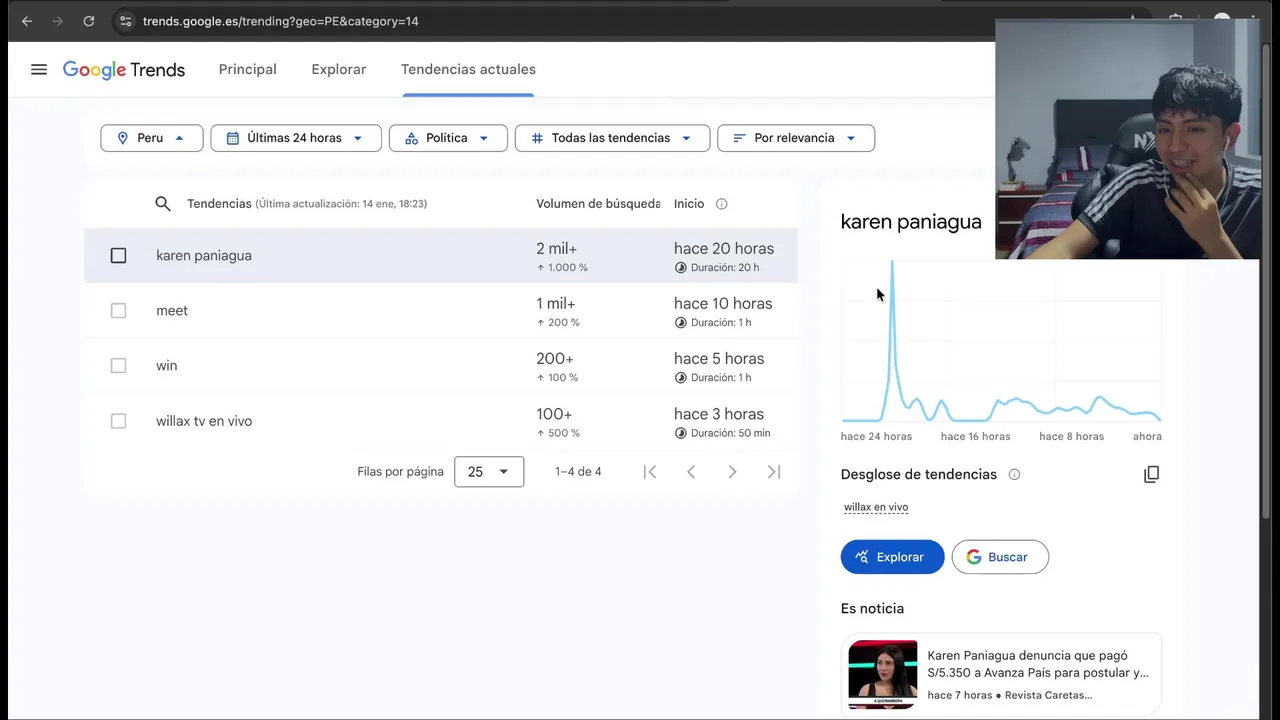The width and height of the screenshot is (1280, 720).
Task: Click the calendar icon in Últimas 24 horas filter
Action: [233, 138]
